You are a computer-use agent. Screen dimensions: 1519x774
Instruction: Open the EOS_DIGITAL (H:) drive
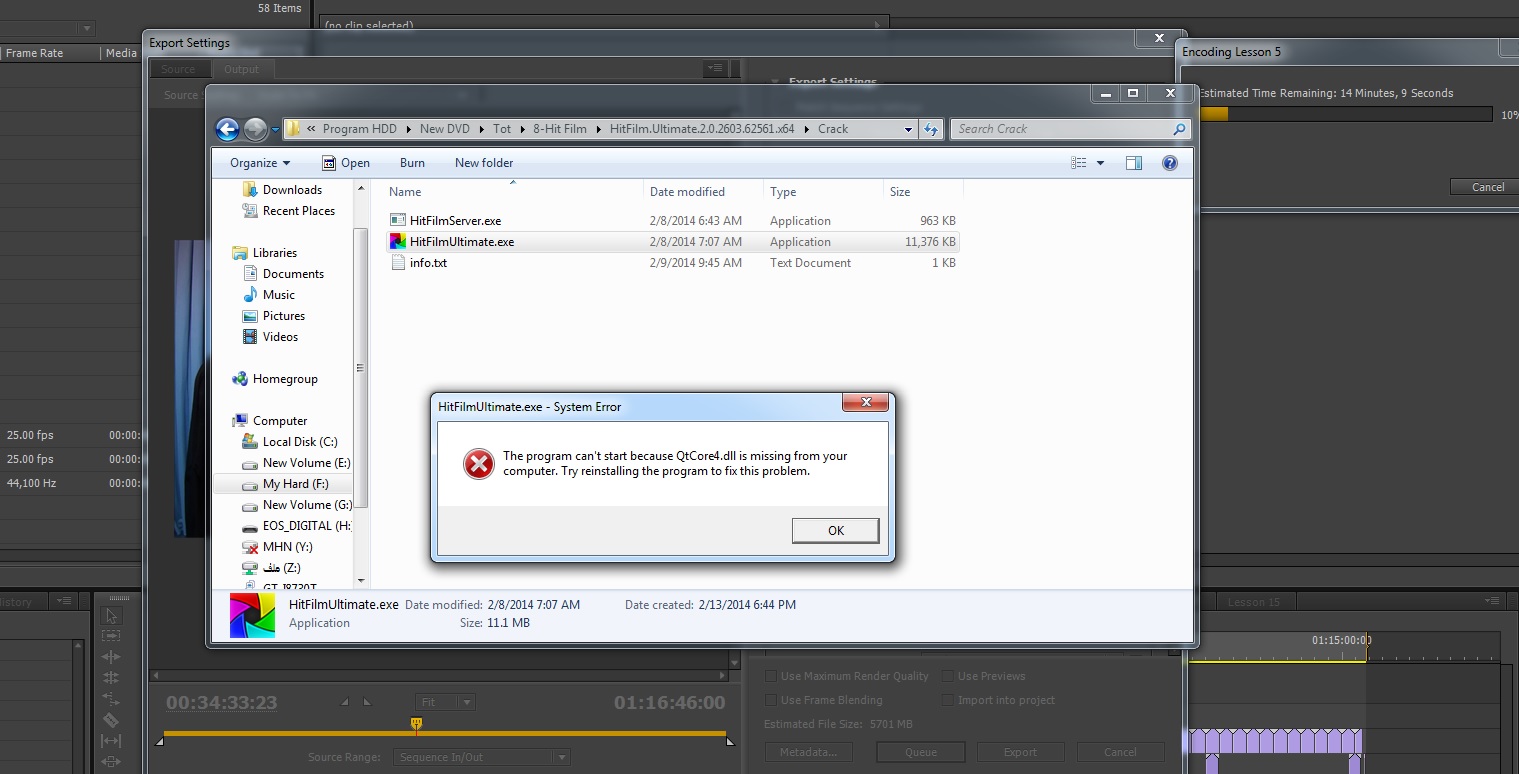306,526
